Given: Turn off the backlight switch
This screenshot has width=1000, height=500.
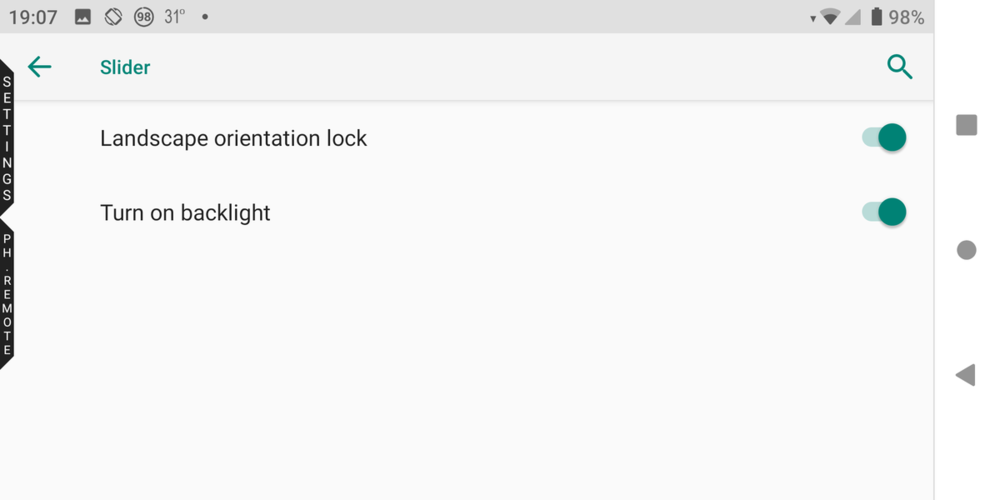Looking at the screenshot, I should point(884,212).
